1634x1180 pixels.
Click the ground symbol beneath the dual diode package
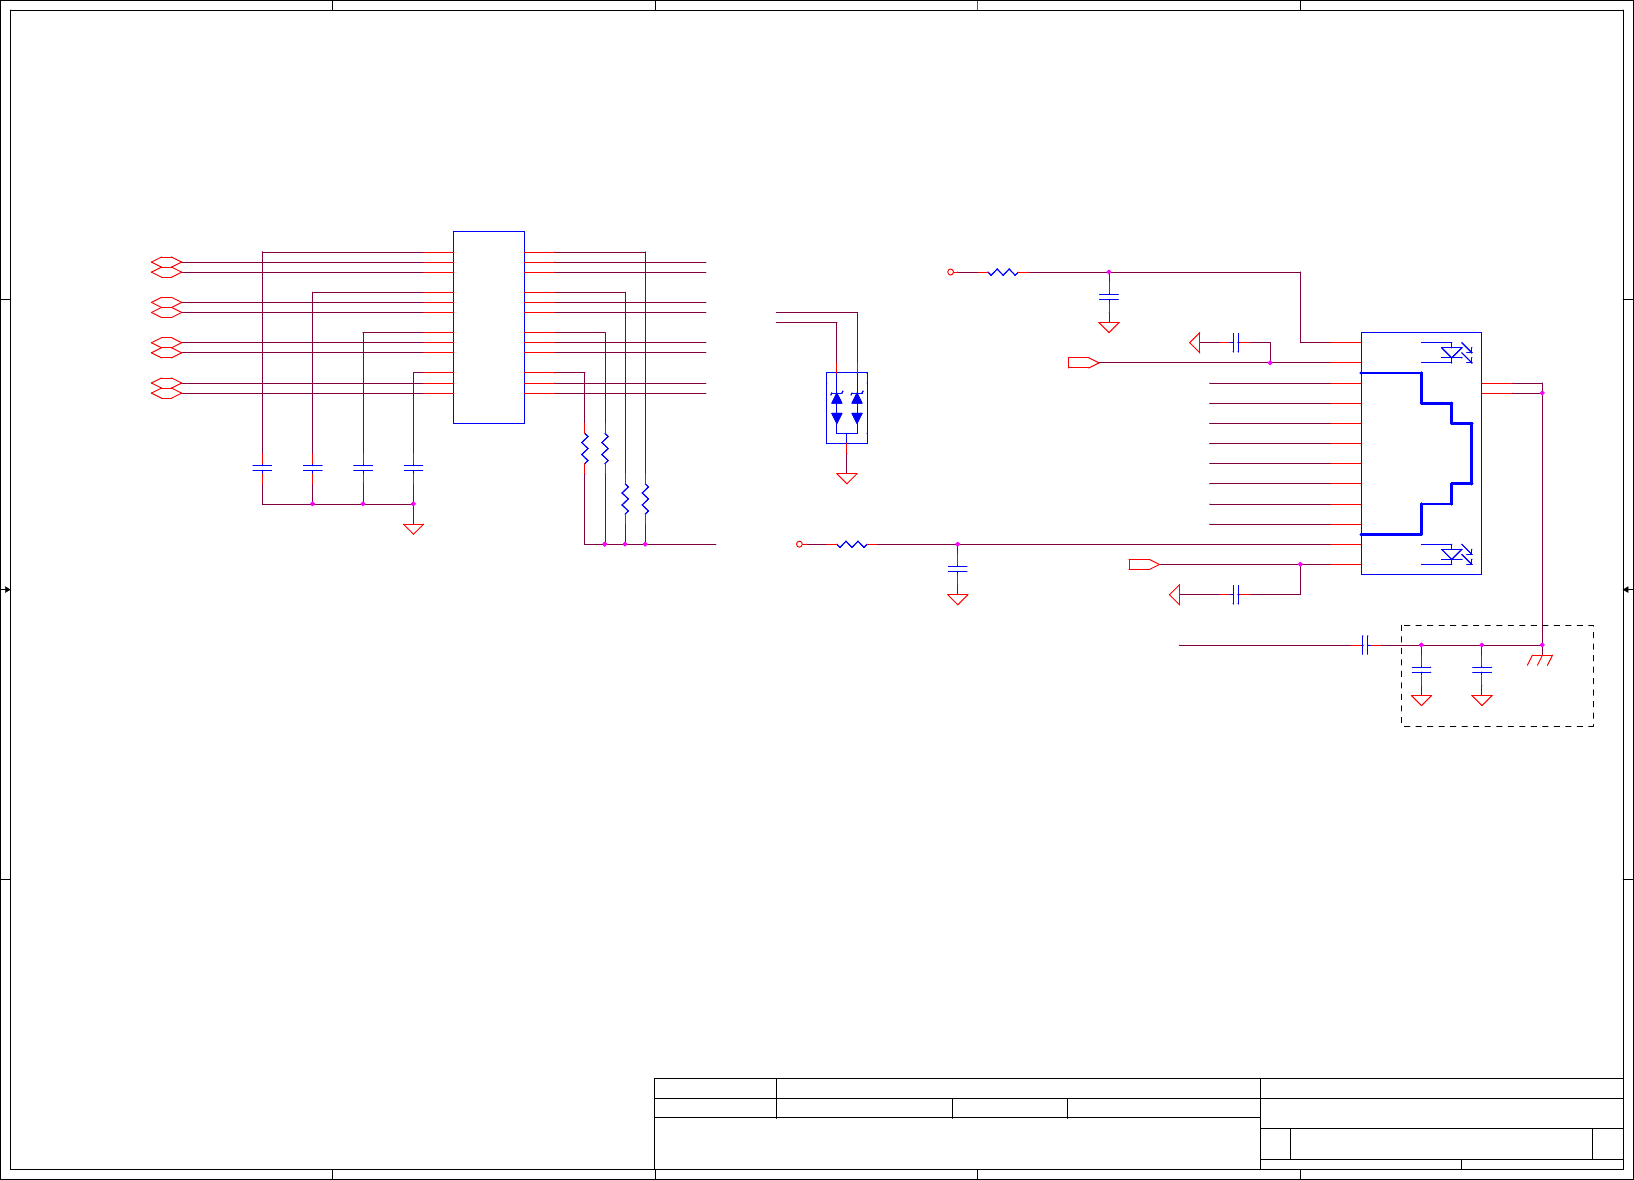point(847,479)
